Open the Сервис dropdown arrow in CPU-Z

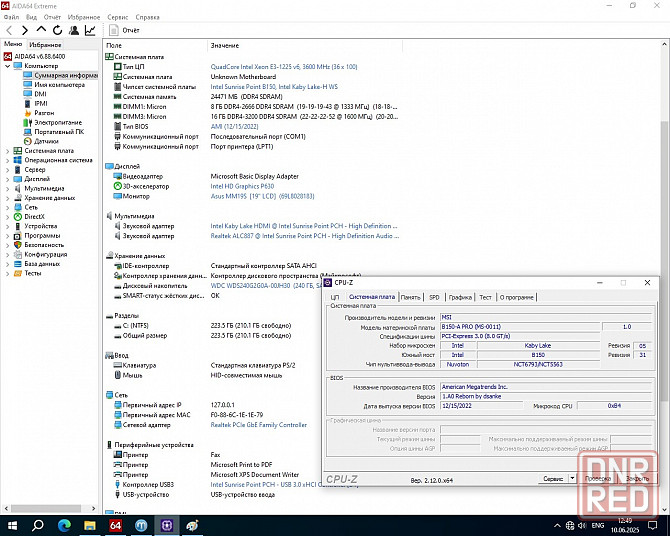coord(572,479)
